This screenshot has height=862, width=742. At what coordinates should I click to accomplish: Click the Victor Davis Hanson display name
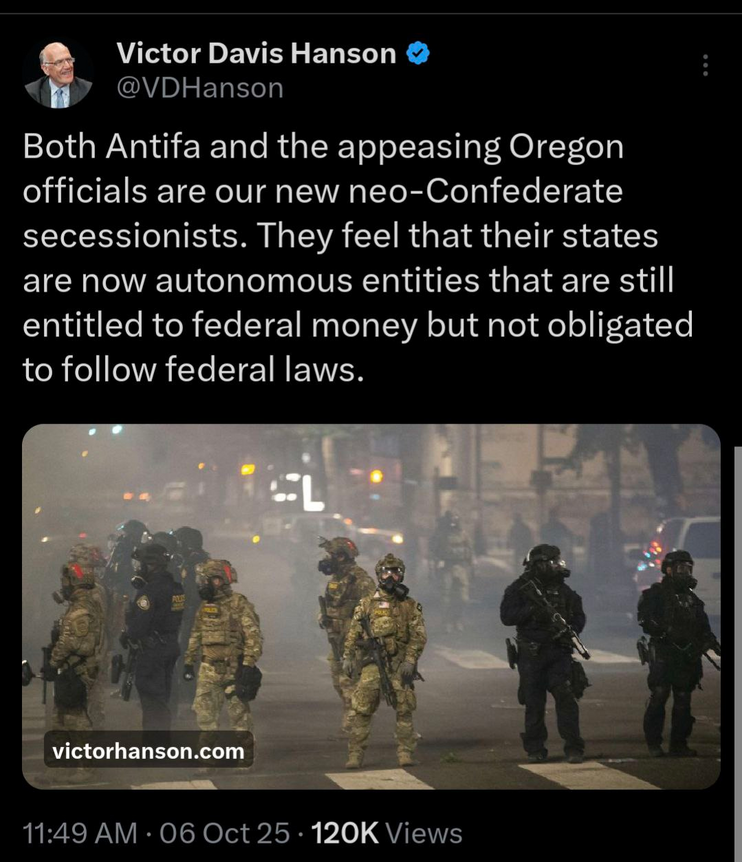256,53
